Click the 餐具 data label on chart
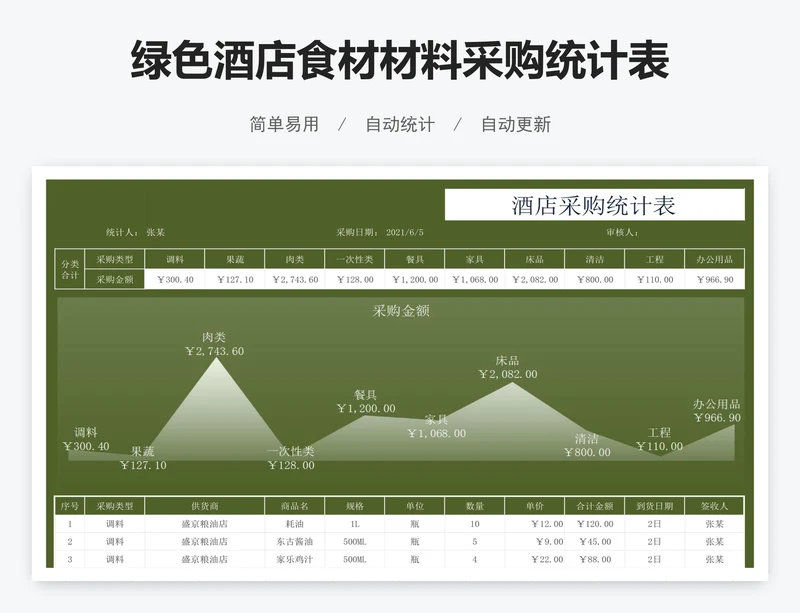 point(366,401)
